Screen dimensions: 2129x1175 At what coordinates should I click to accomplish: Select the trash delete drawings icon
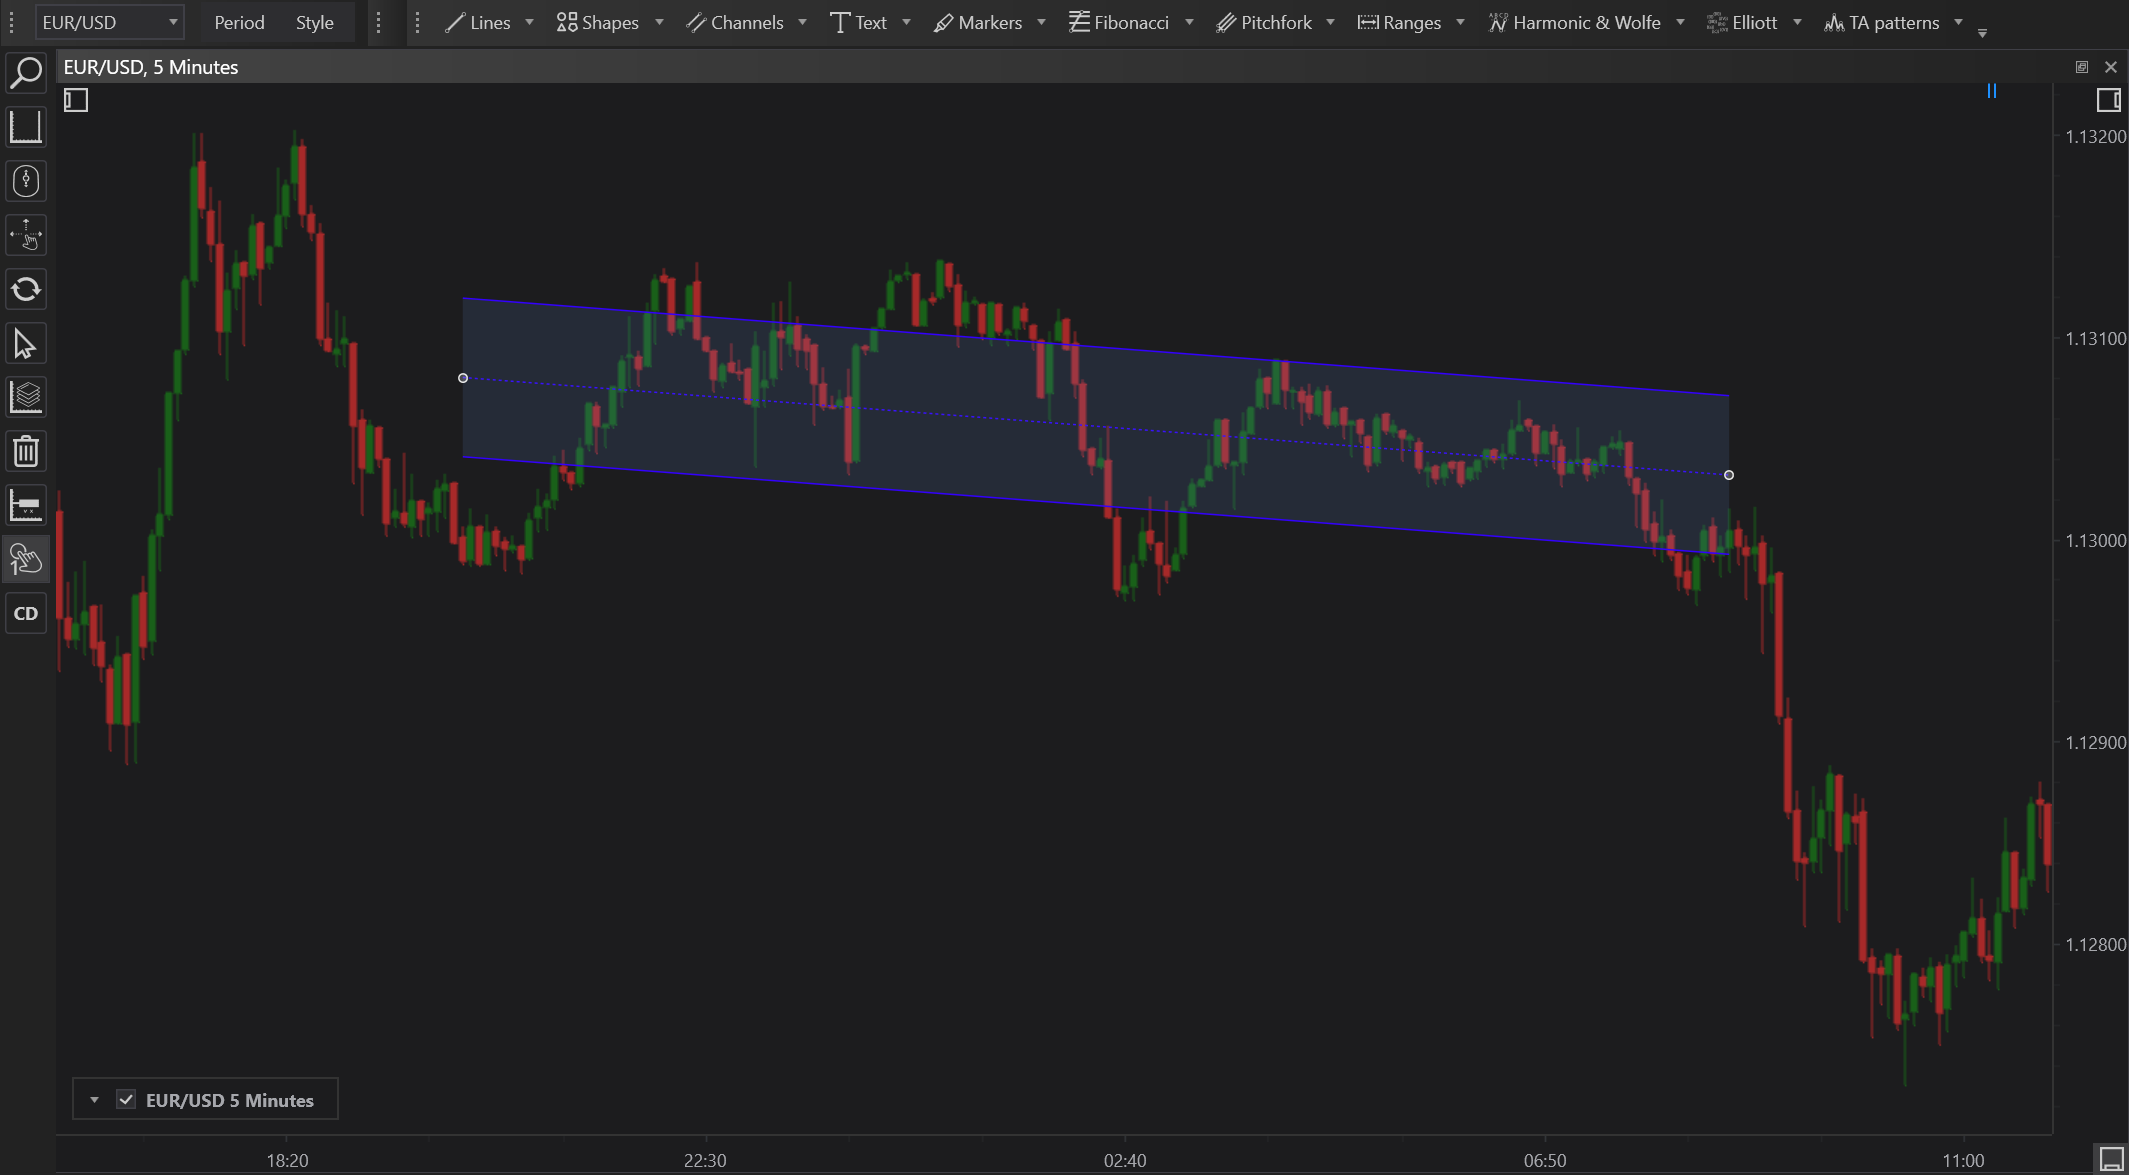pos(26,452)
